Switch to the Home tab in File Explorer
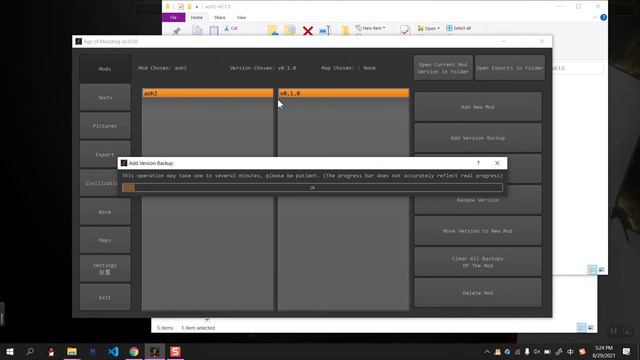The height and width of the screenshot is (360, 640). pyautogui.click(x=197, y=18)
